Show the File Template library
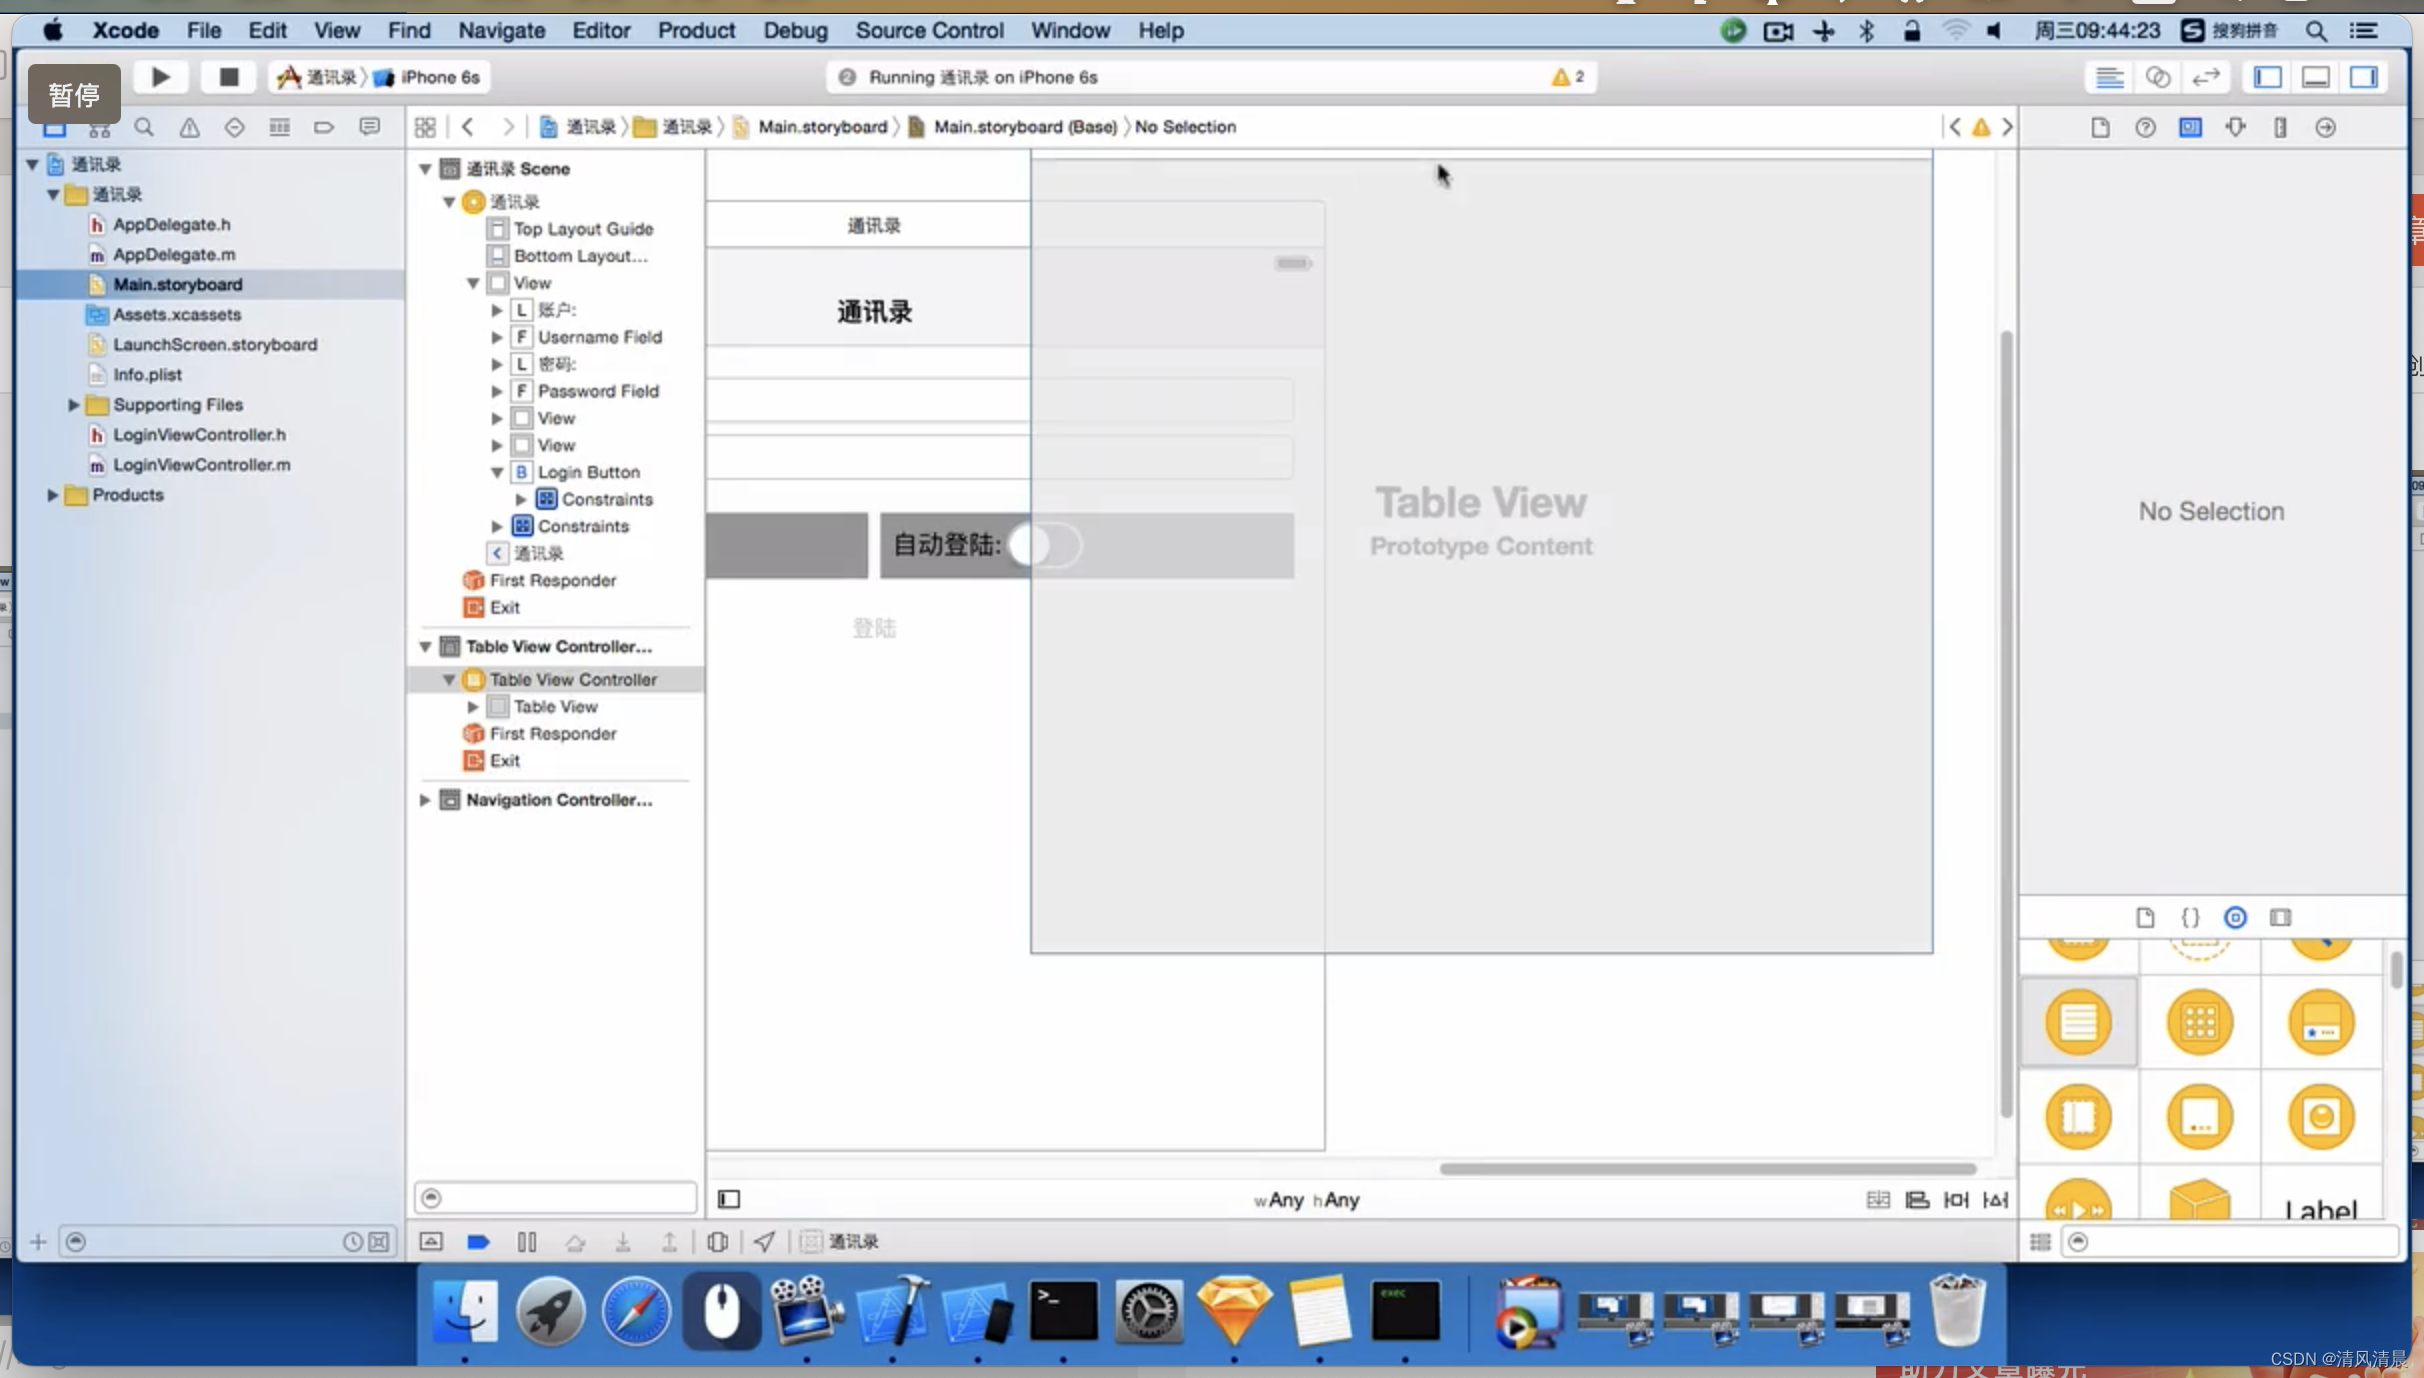The width and height of the screenshot is (2424, 1378). 2145,917
